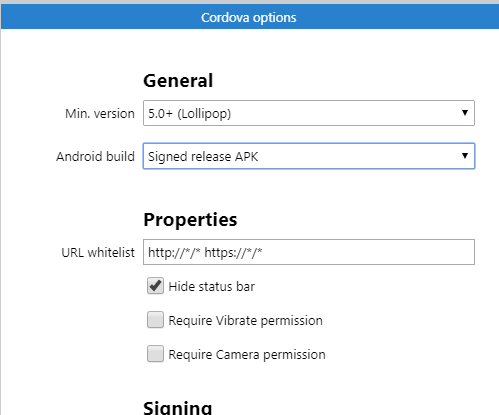Enable Require Vibrate permission checkbox
Screen dimensions: 499x415
click(x=155, y=320)
